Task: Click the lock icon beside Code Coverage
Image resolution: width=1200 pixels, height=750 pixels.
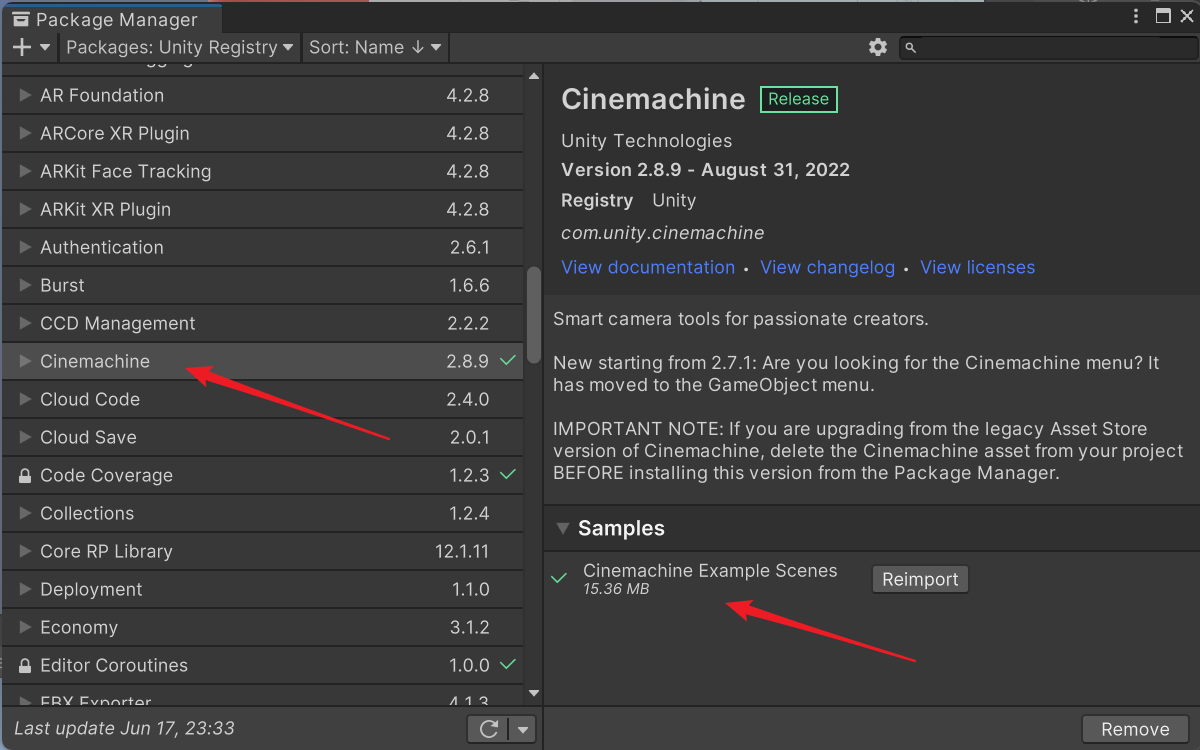Action: [x=25, y=476]
